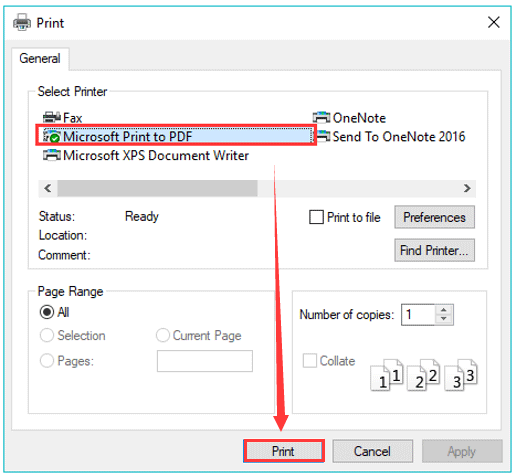Screen dimensions: 515x474
Task: Select the Microsoft Print to PDF icon
Action: click(x=52, y=136)
